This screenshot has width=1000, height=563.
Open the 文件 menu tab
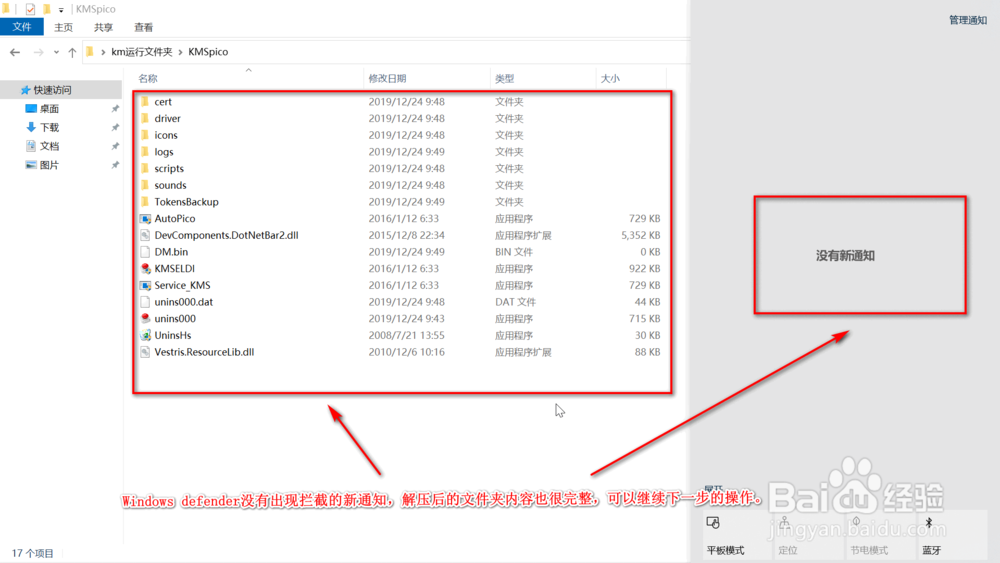[x=22, y=27]
